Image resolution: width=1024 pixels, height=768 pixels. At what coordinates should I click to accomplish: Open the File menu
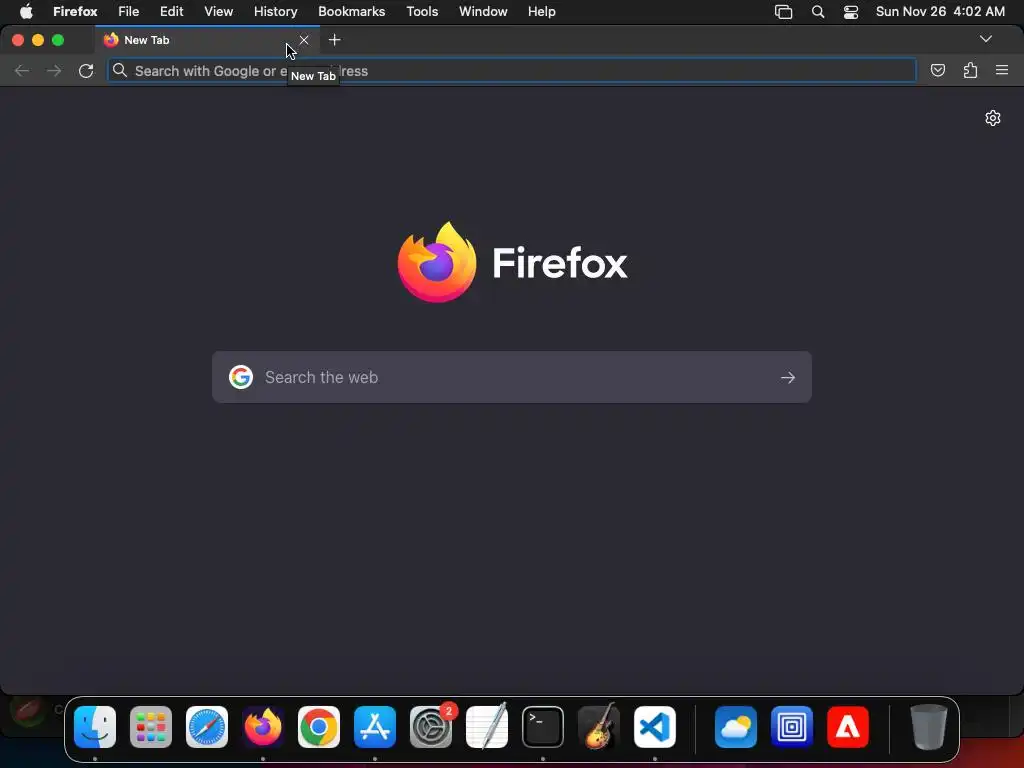point(129,12)
